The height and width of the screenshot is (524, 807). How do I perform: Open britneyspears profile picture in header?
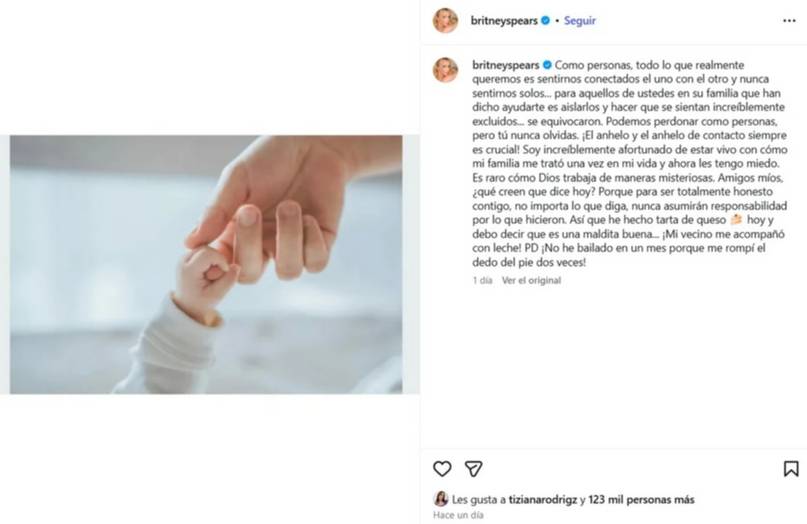click(445, 21)
